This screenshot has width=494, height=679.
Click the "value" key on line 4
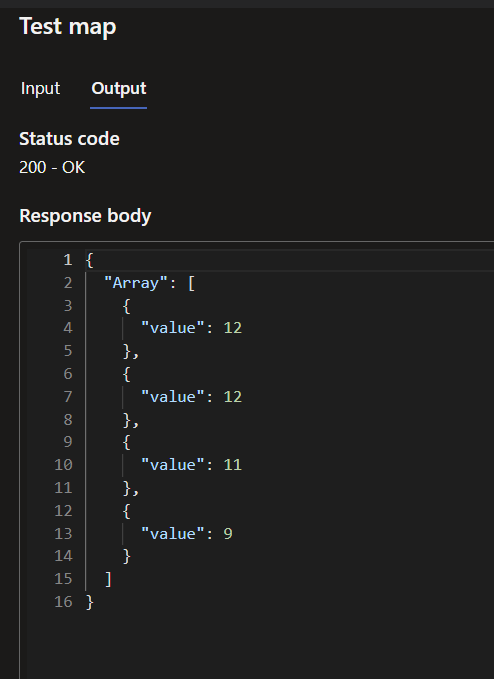(172, 328)
